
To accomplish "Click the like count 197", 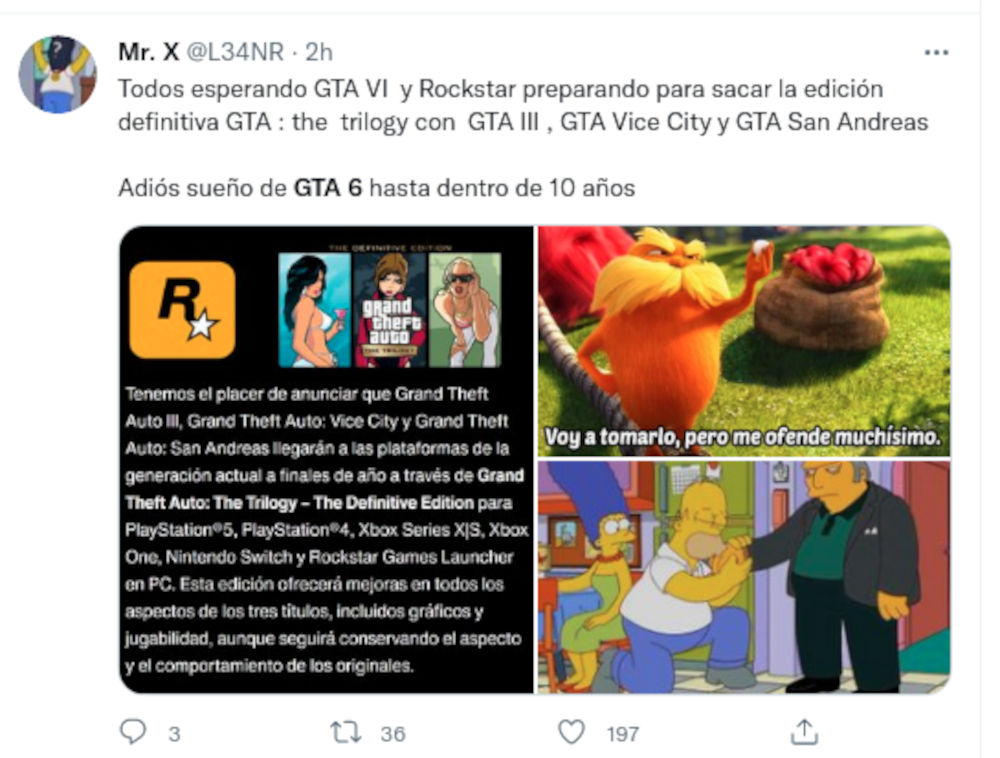I will [622, 734].
